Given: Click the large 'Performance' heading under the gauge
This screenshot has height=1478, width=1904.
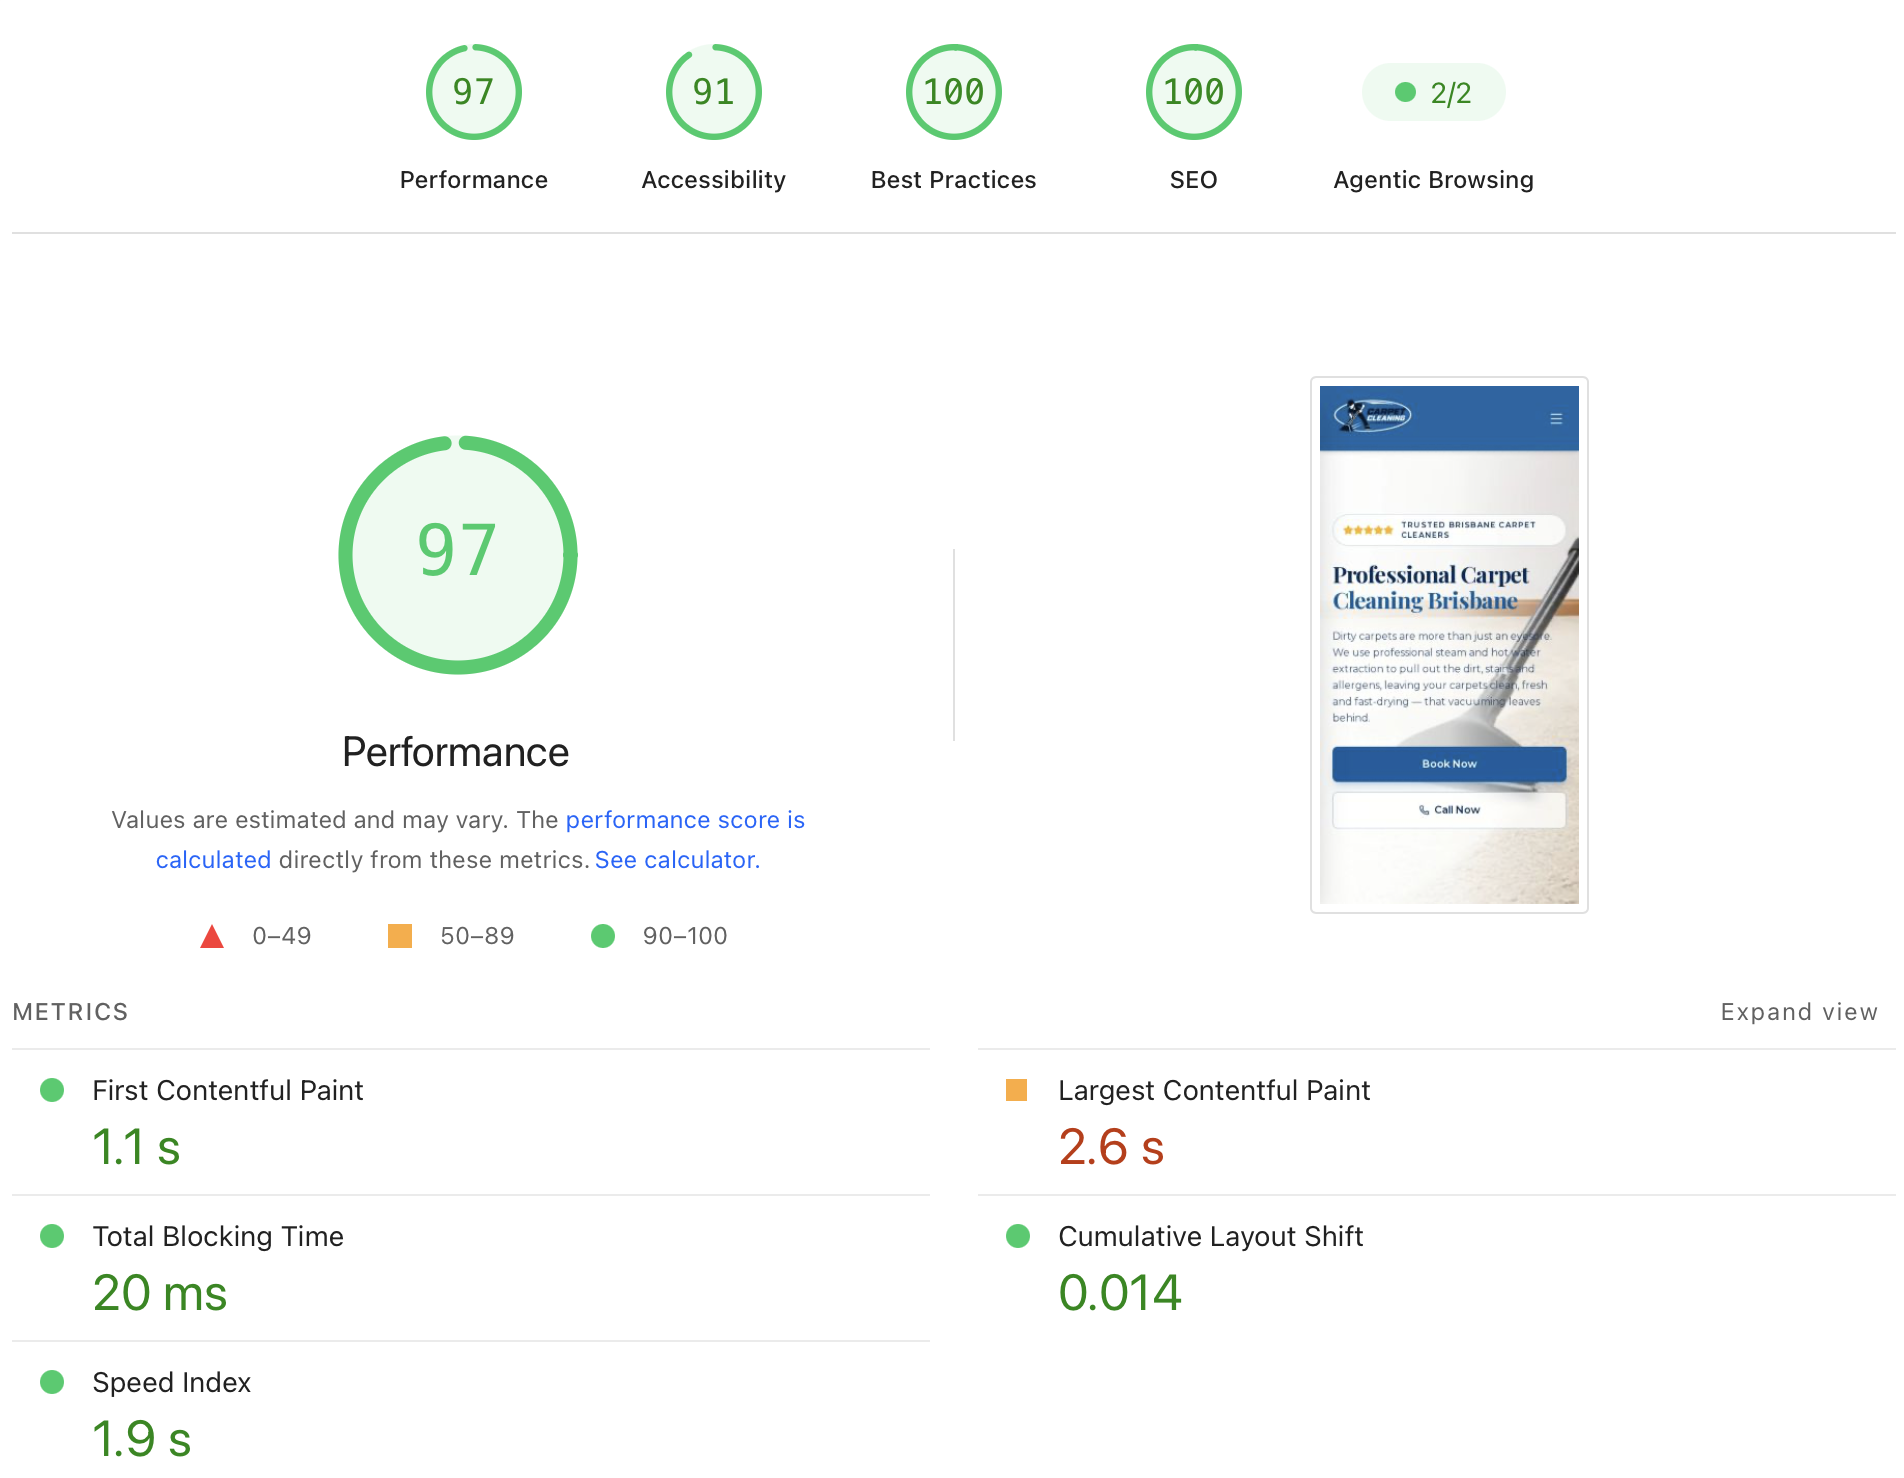Looking at the screenshot, I should pos(455,752).
